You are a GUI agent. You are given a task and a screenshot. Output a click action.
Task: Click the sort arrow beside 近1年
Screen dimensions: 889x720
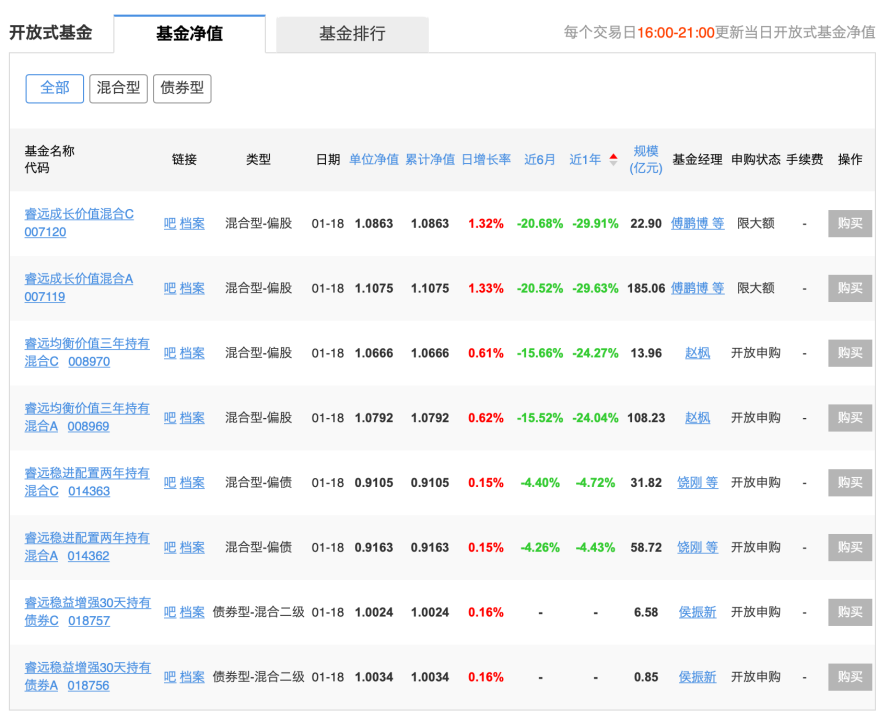click(613, 159)
